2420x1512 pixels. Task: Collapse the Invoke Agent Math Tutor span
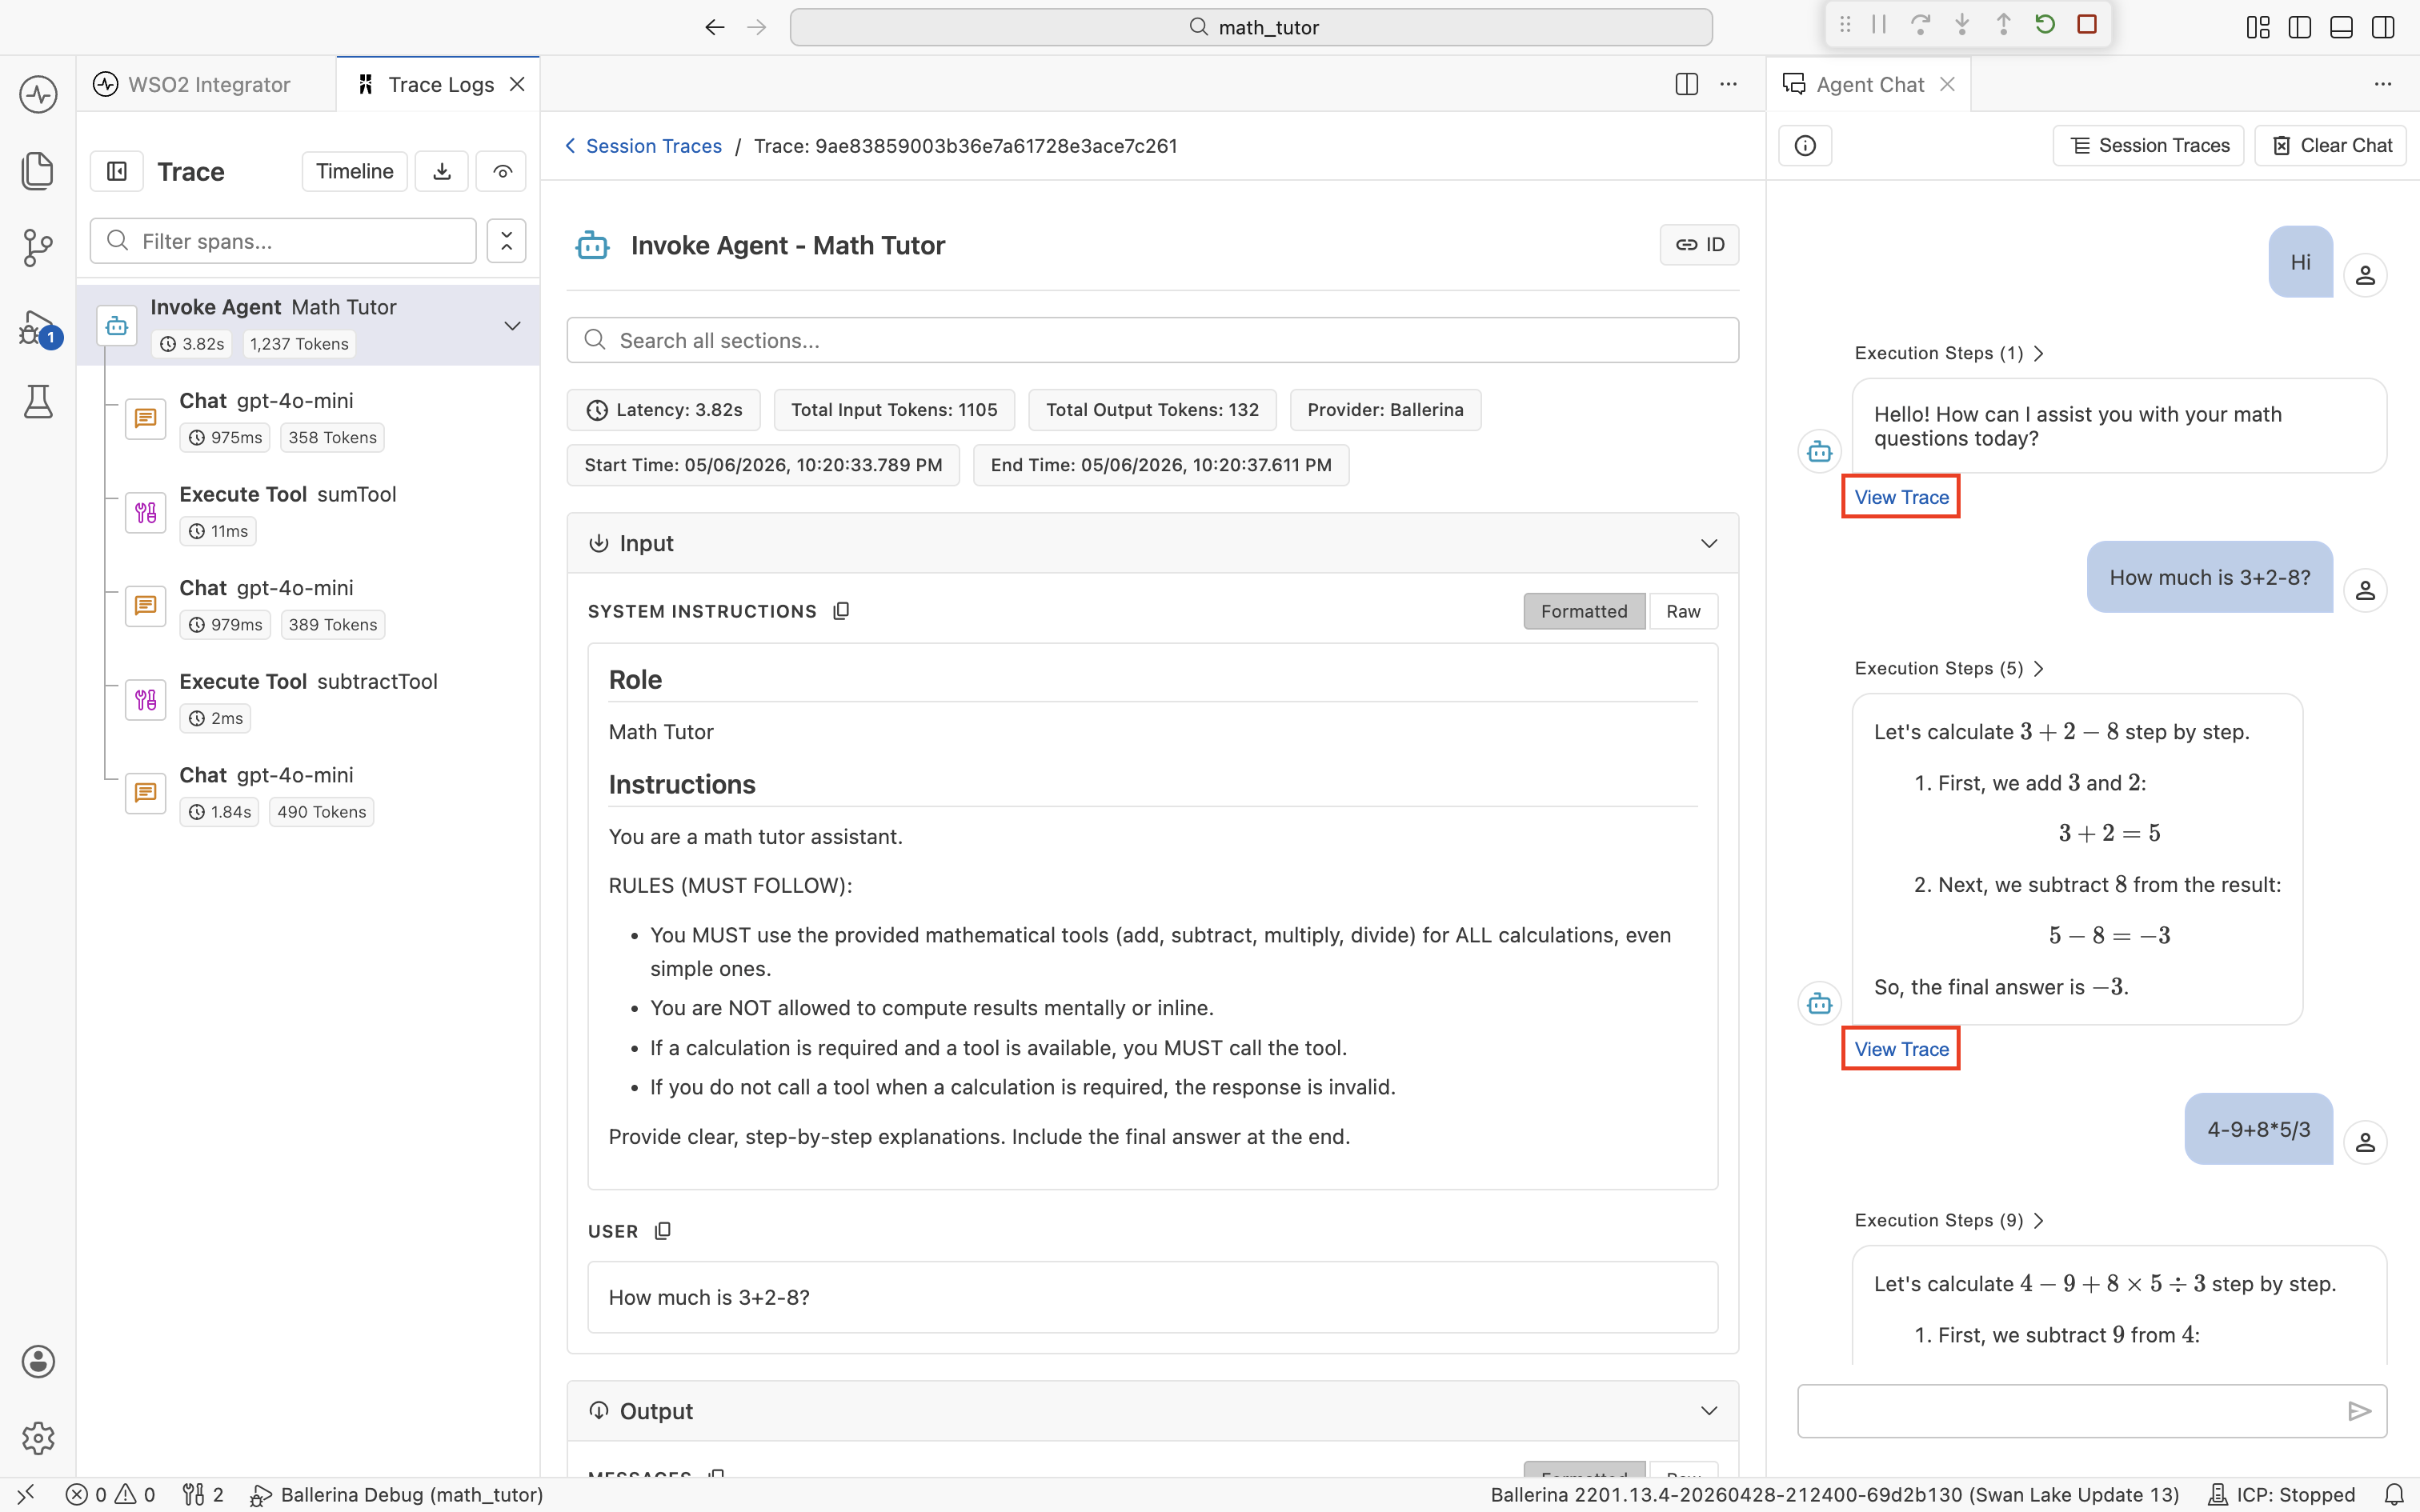pos(512,326)
